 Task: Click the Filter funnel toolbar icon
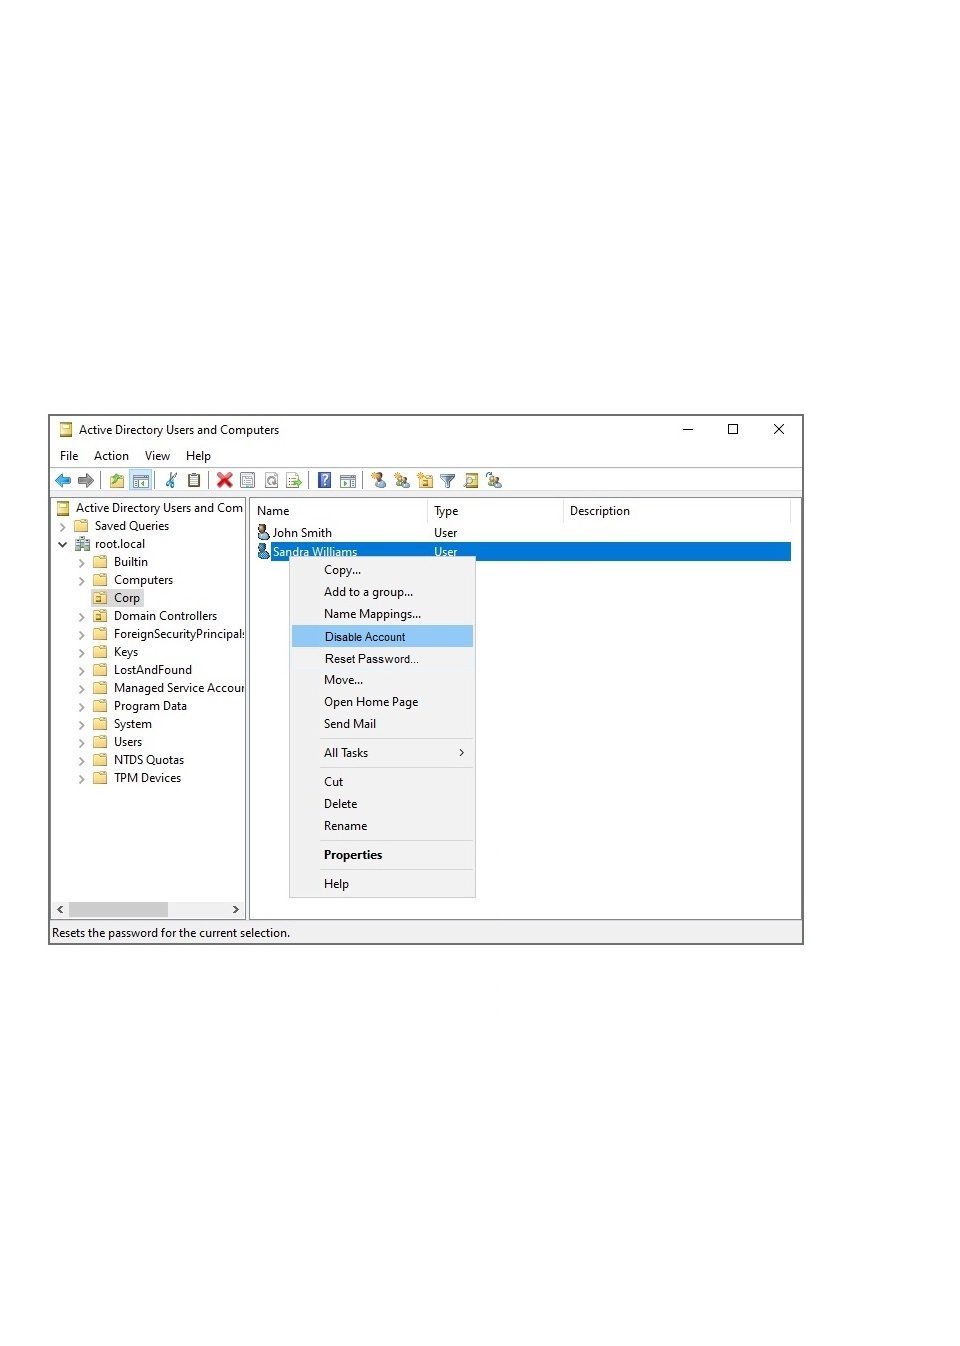tap(448, 481)
